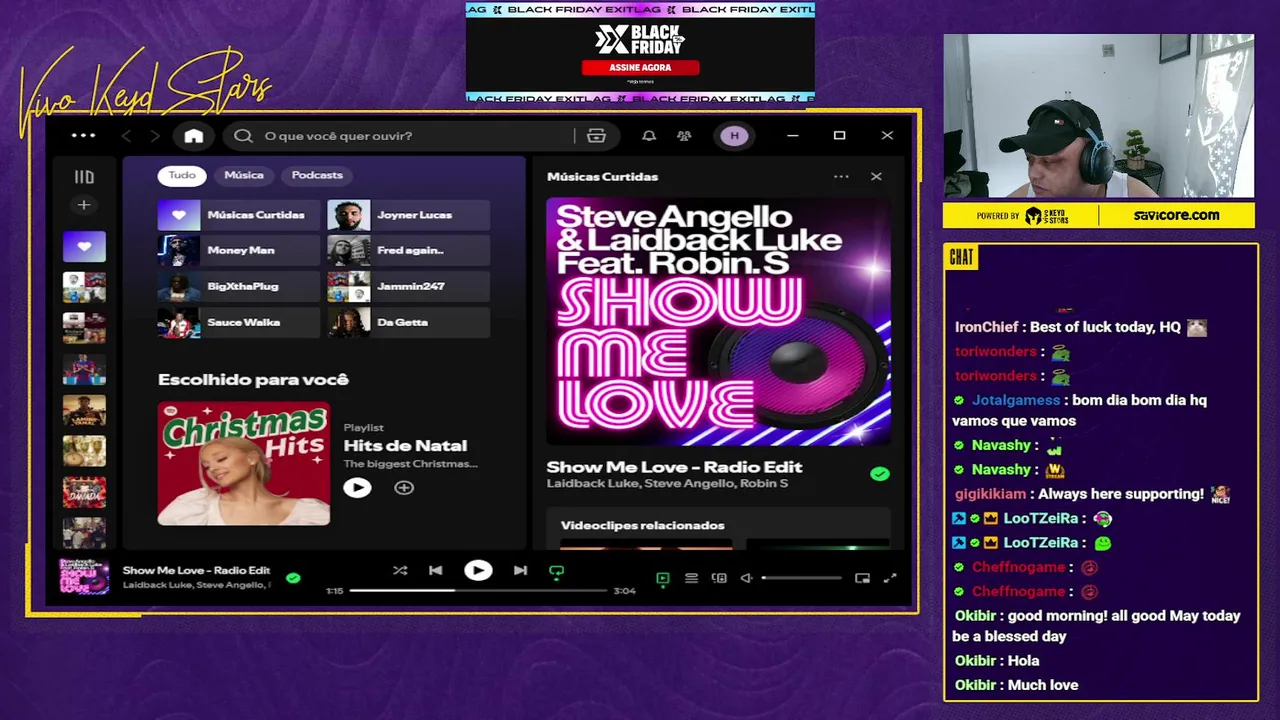Open the play queue

691,578
